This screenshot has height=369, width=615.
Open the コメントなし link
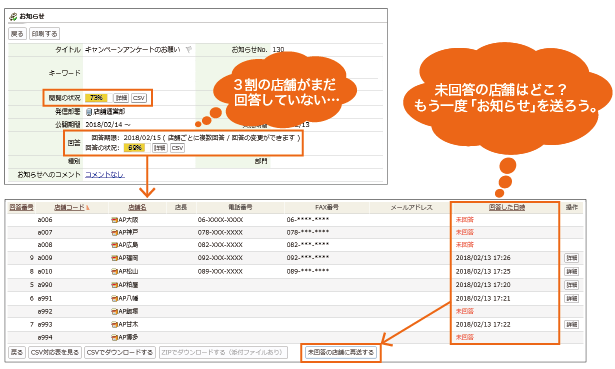(105, 175)
